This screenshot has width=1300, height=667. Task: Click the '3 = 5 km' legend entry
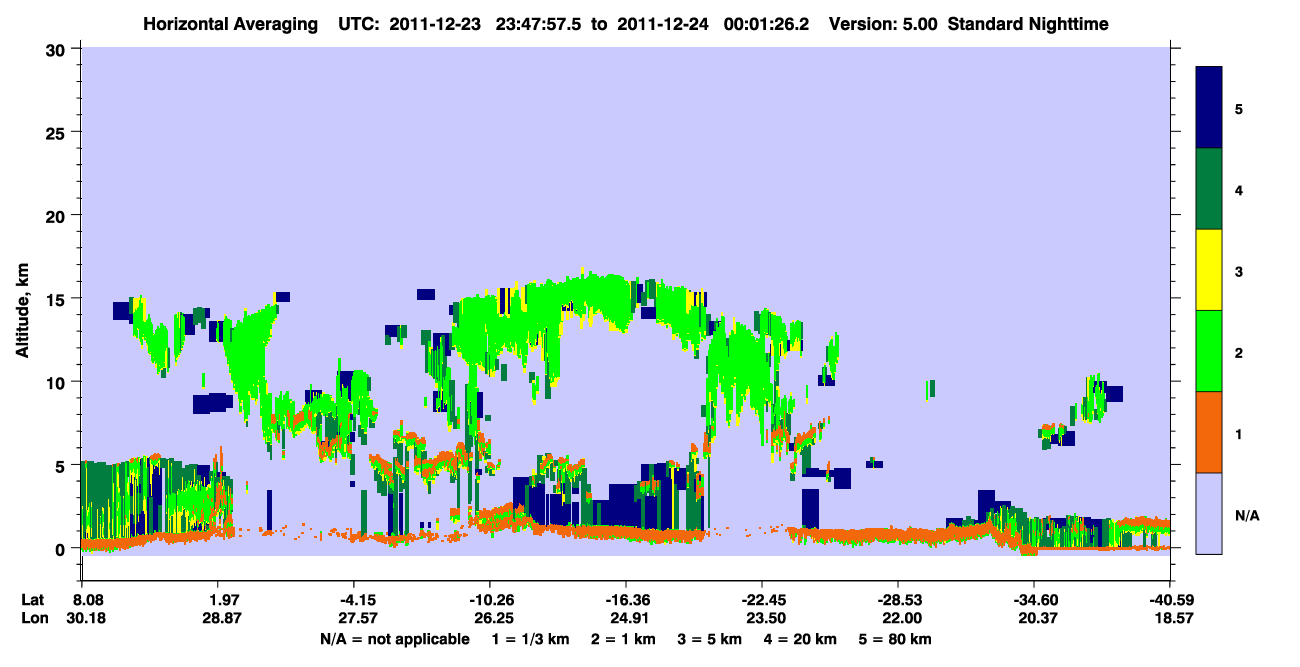click(712, 640)
